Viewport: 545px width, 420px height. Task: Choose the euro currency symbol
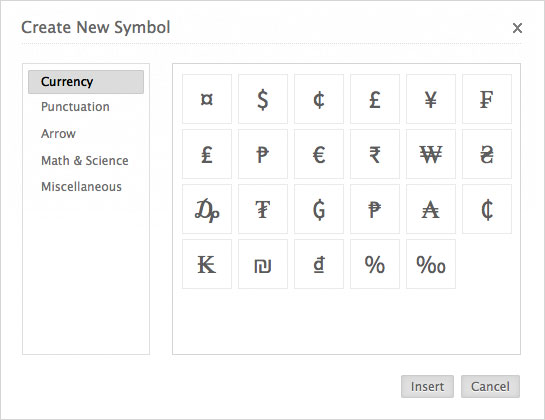click(x=319, y=154)
